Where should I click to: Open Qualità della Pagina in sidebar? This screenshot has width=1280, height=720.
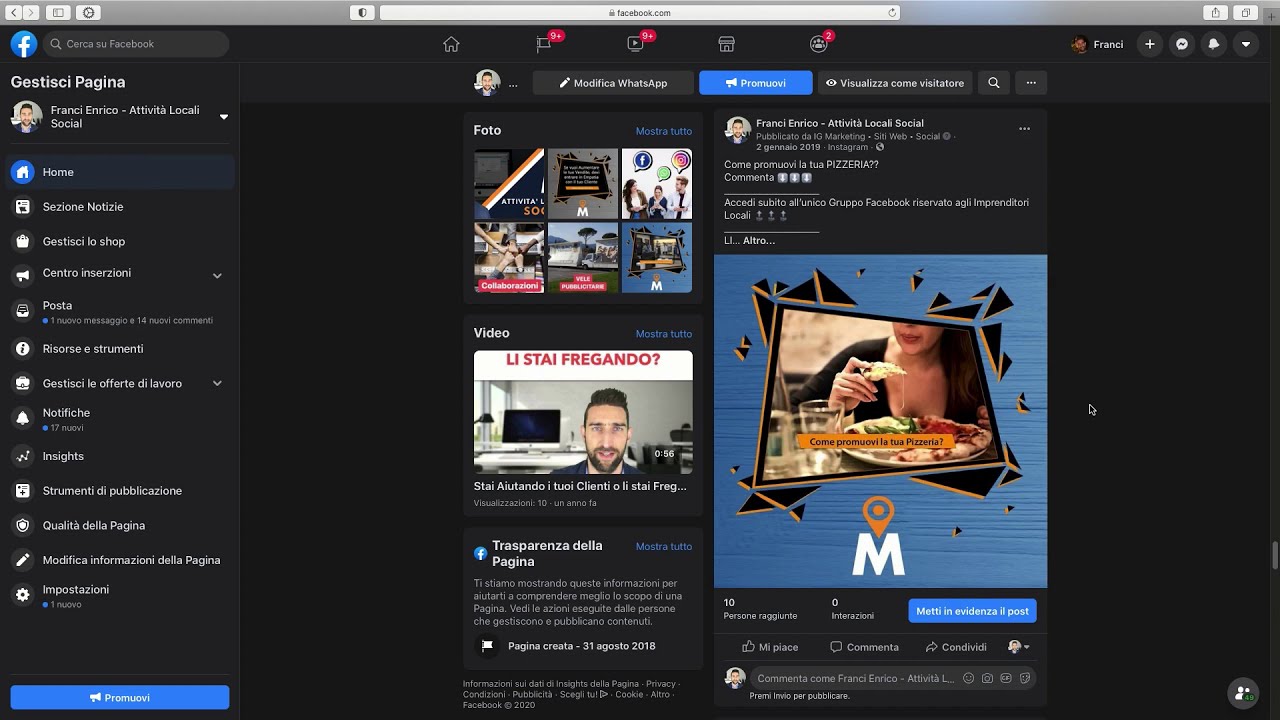tap(120, 525)
